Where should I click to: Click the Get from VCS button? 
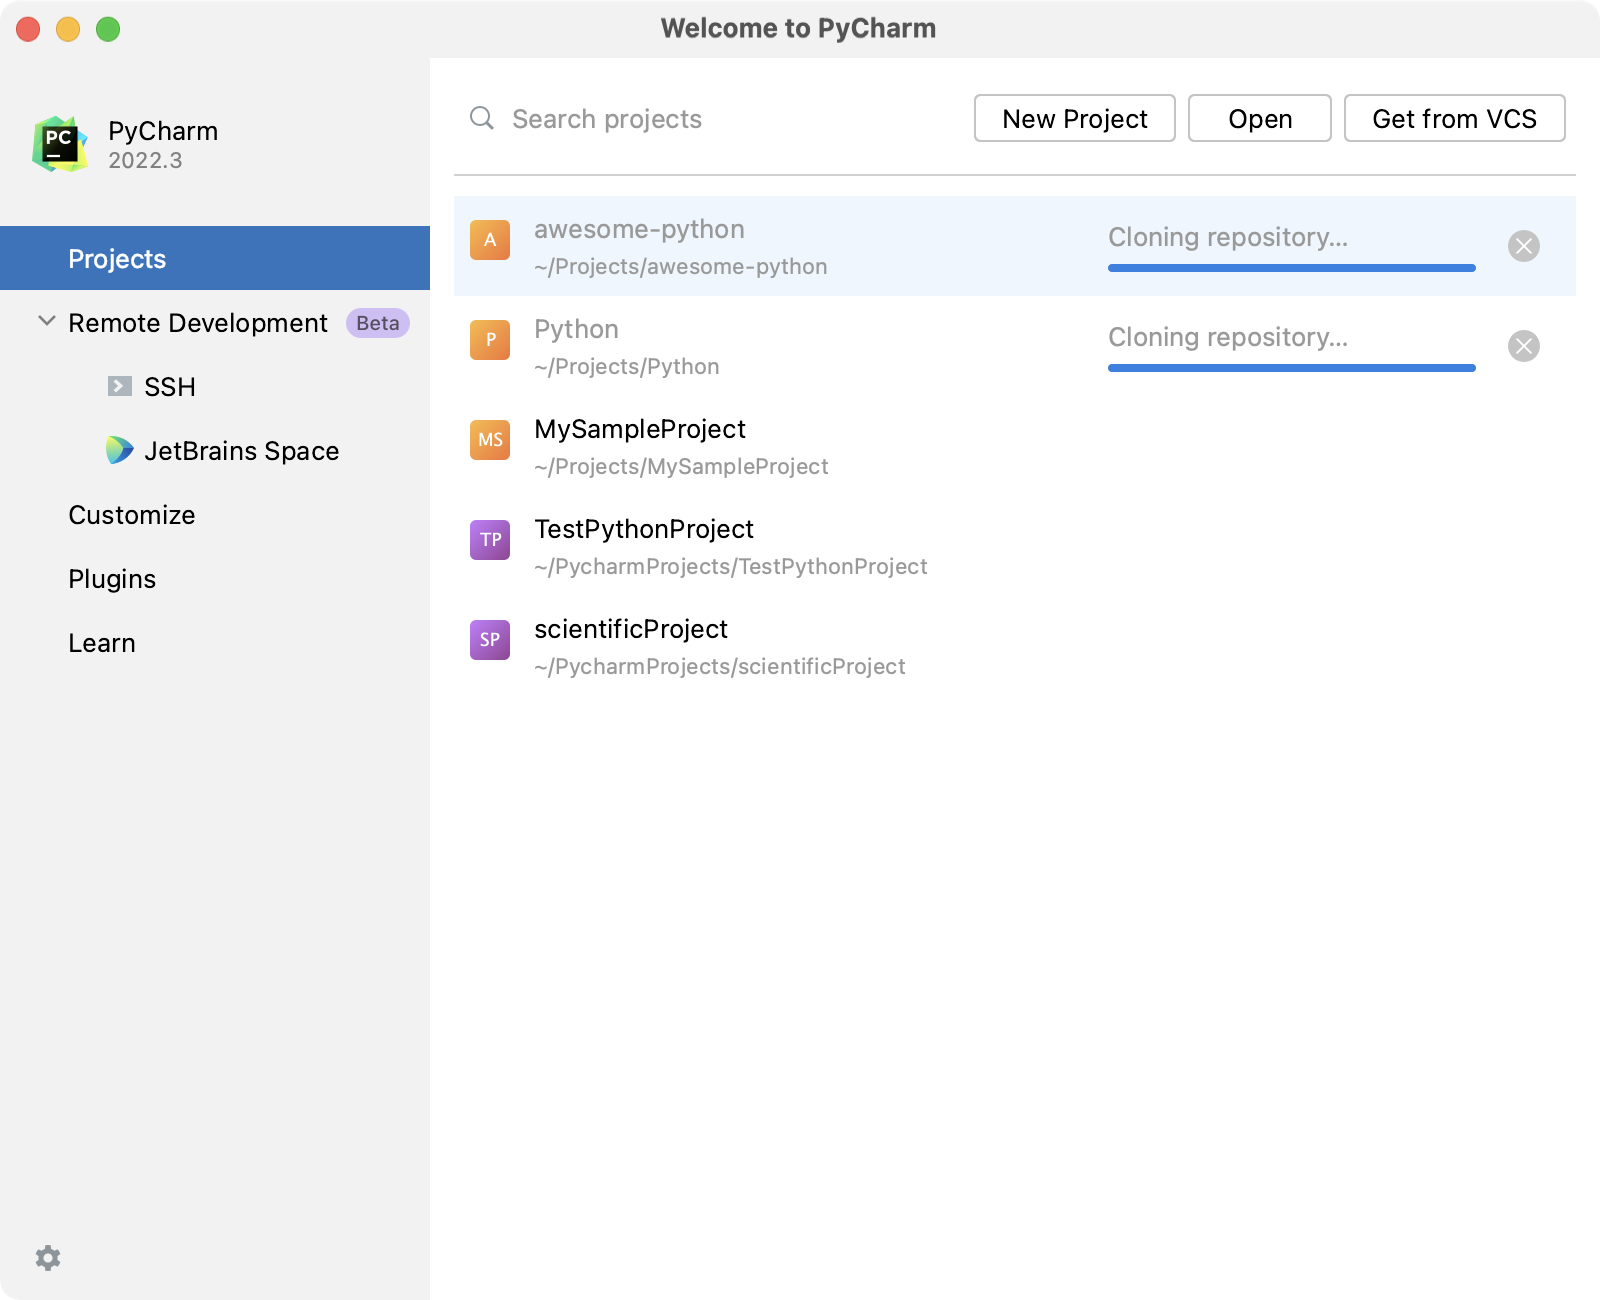(x=1454, y=118)
